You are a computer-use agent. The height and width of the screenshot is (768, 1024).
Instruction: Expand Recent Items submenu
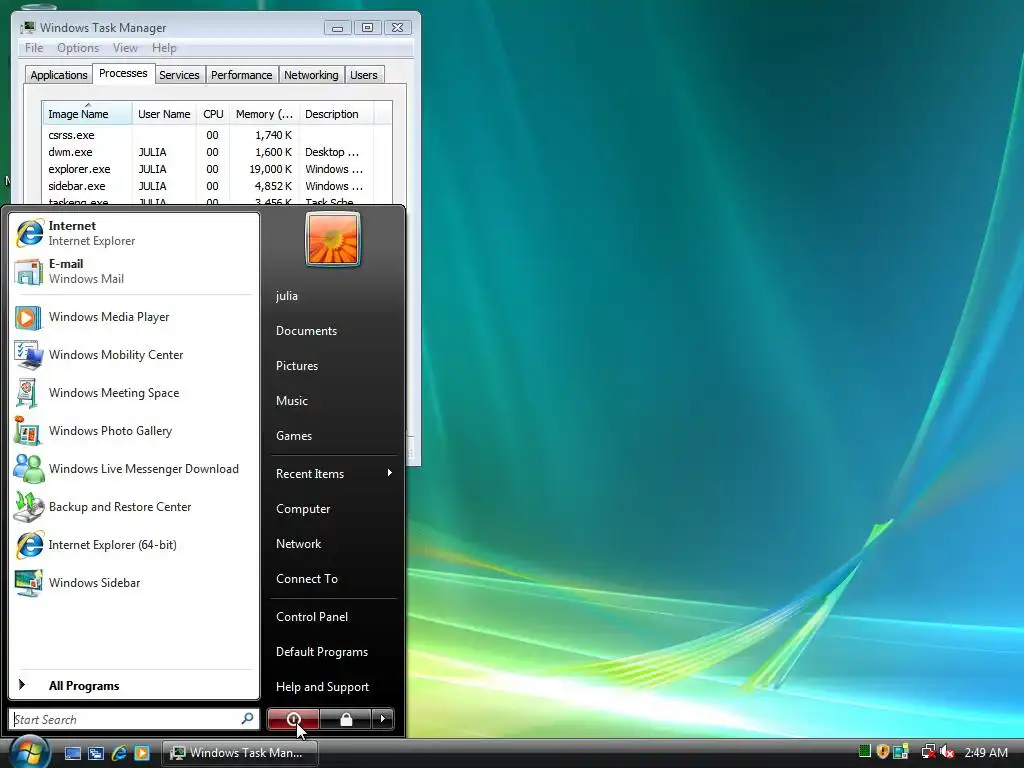(333, 473)
